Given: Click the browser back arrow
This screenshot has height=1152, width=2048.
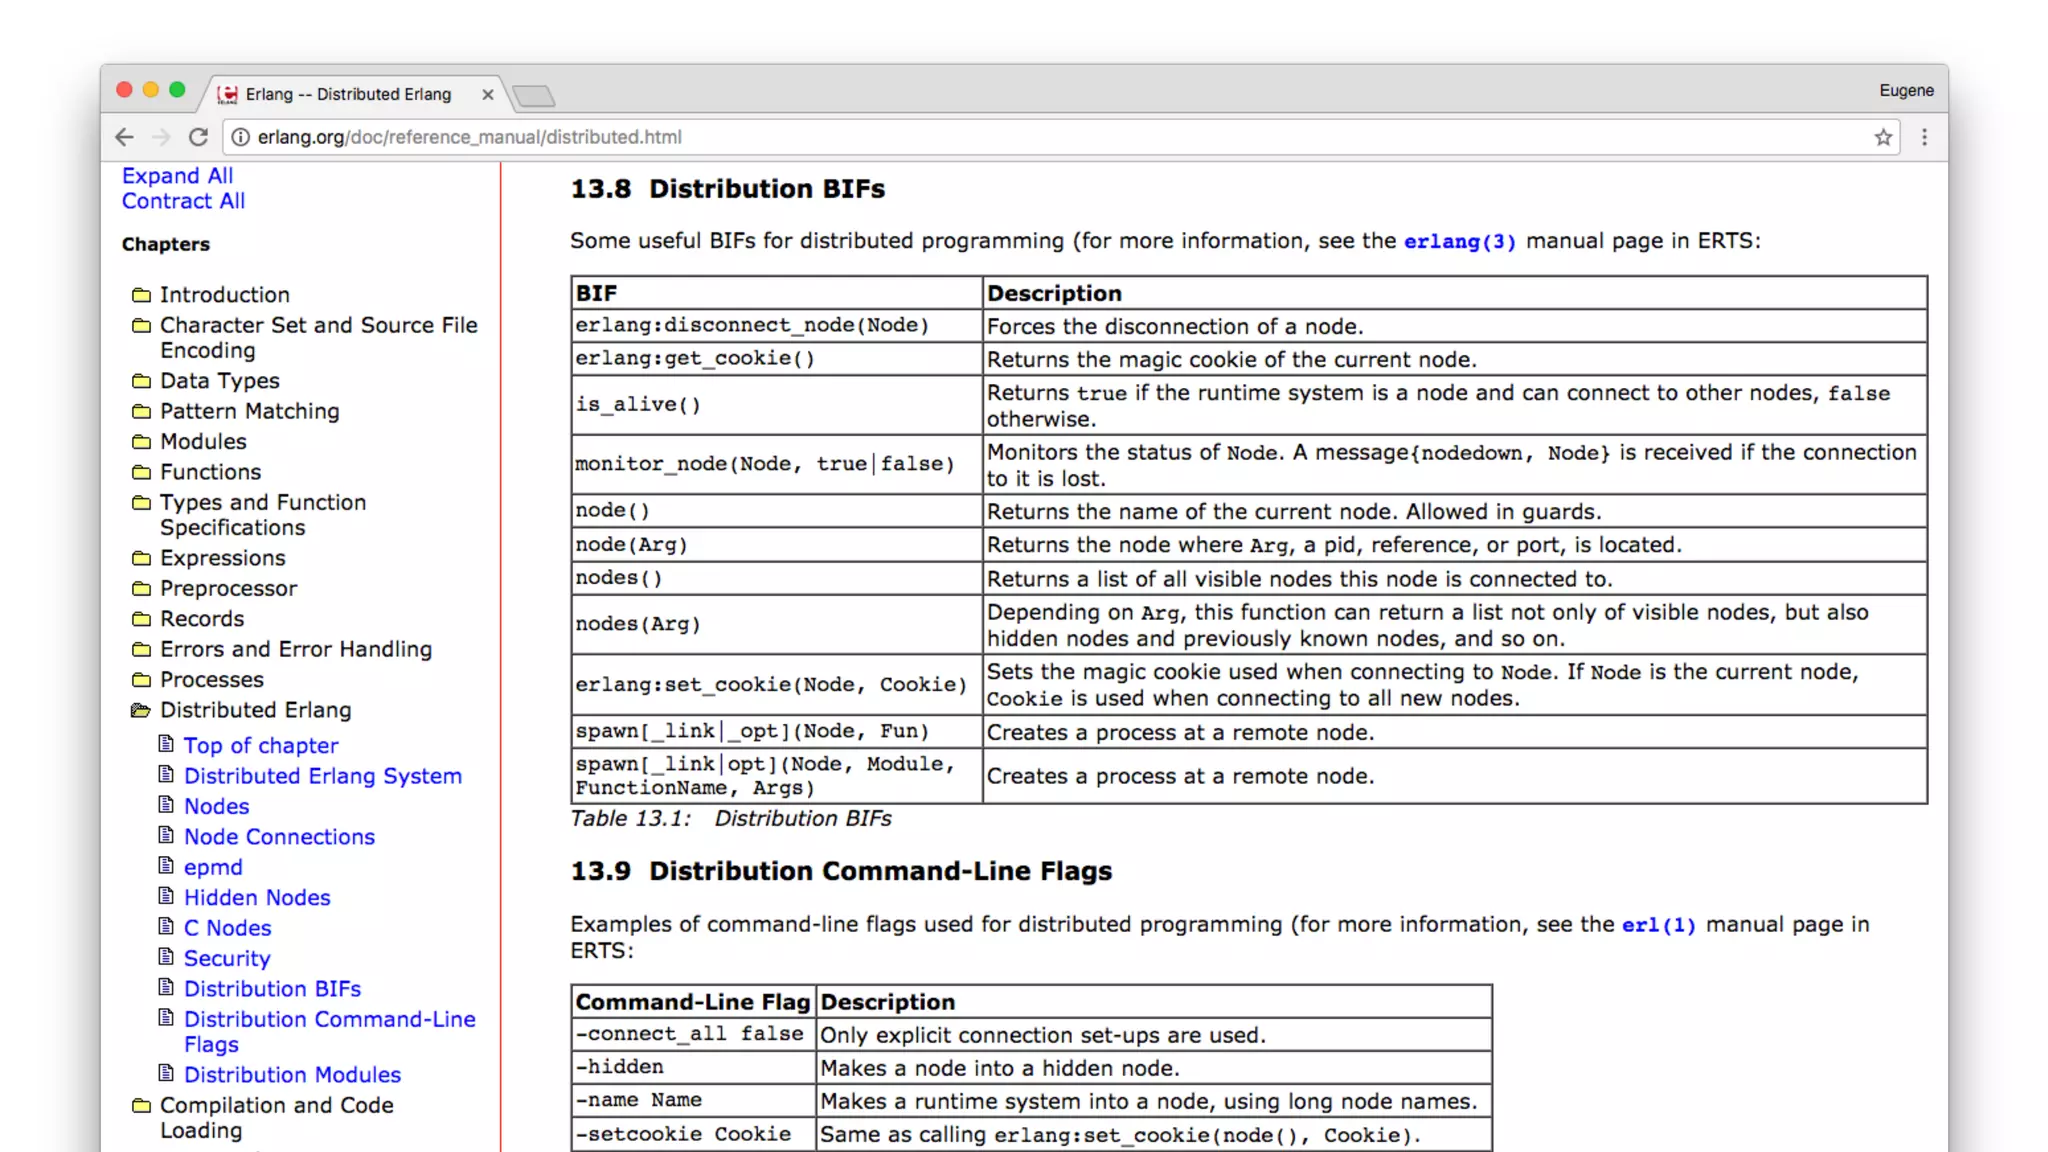Looking at the screenshot, I should pyautogui.click(x=124, y=137).
